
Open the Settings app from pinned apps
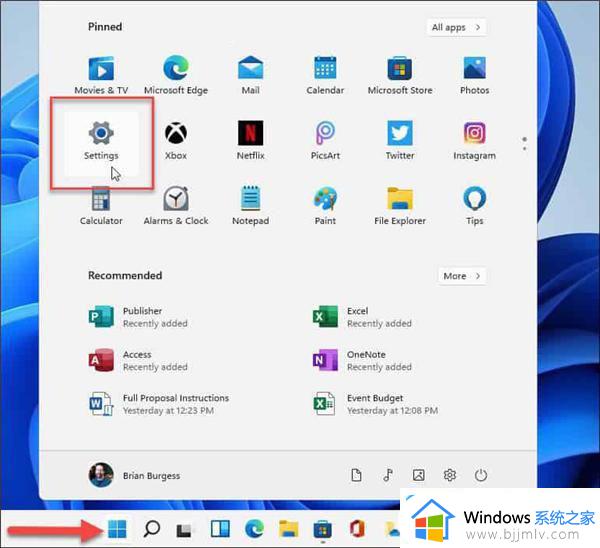(101, 139)
